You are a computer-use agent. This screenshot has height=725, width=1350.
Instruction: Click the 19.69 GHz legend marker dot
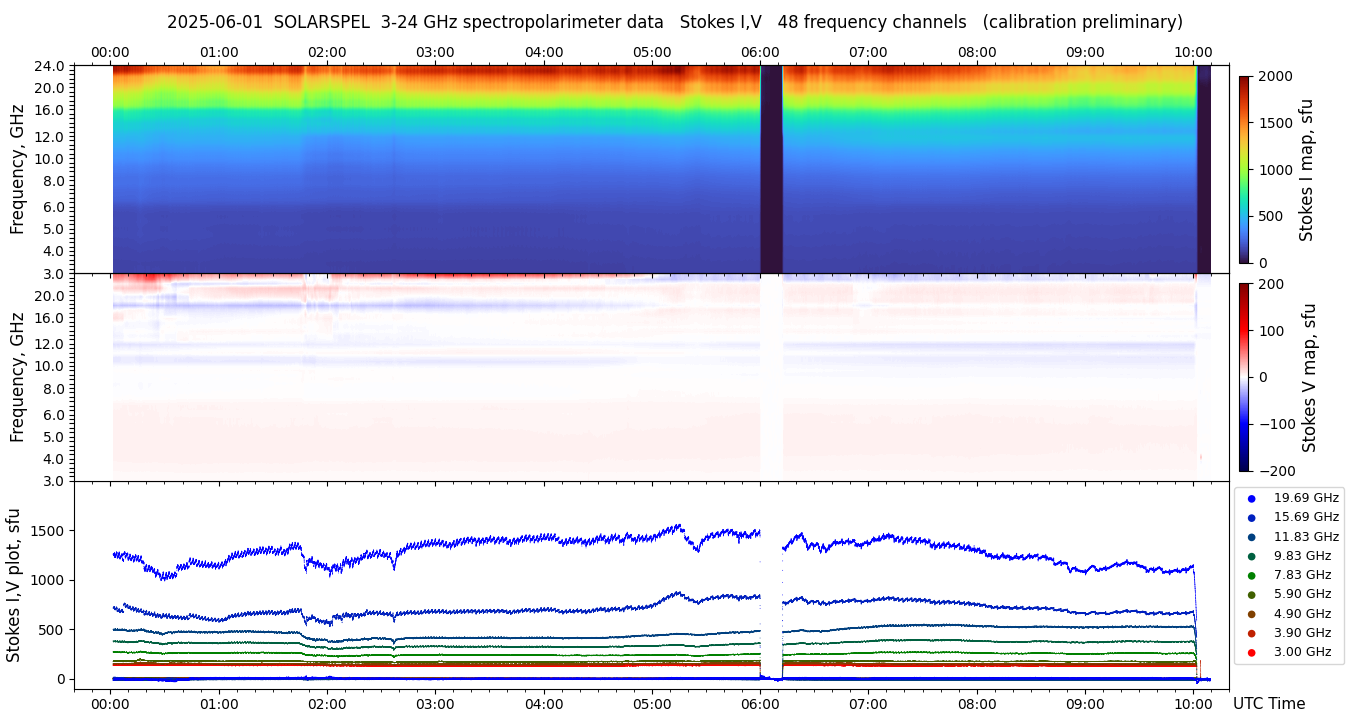[x=1251, y=498]
